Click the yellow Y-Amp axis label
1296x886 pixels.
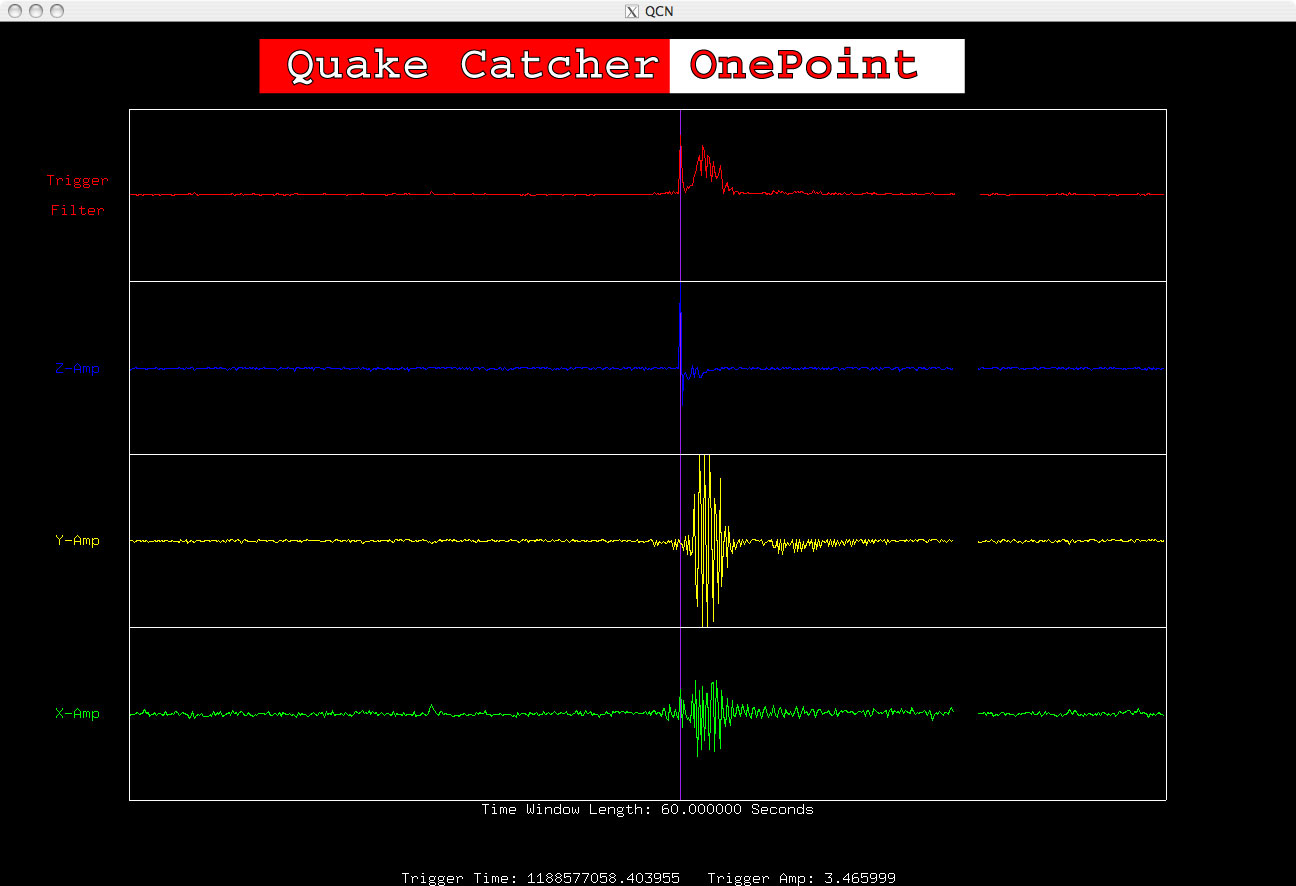77,541
